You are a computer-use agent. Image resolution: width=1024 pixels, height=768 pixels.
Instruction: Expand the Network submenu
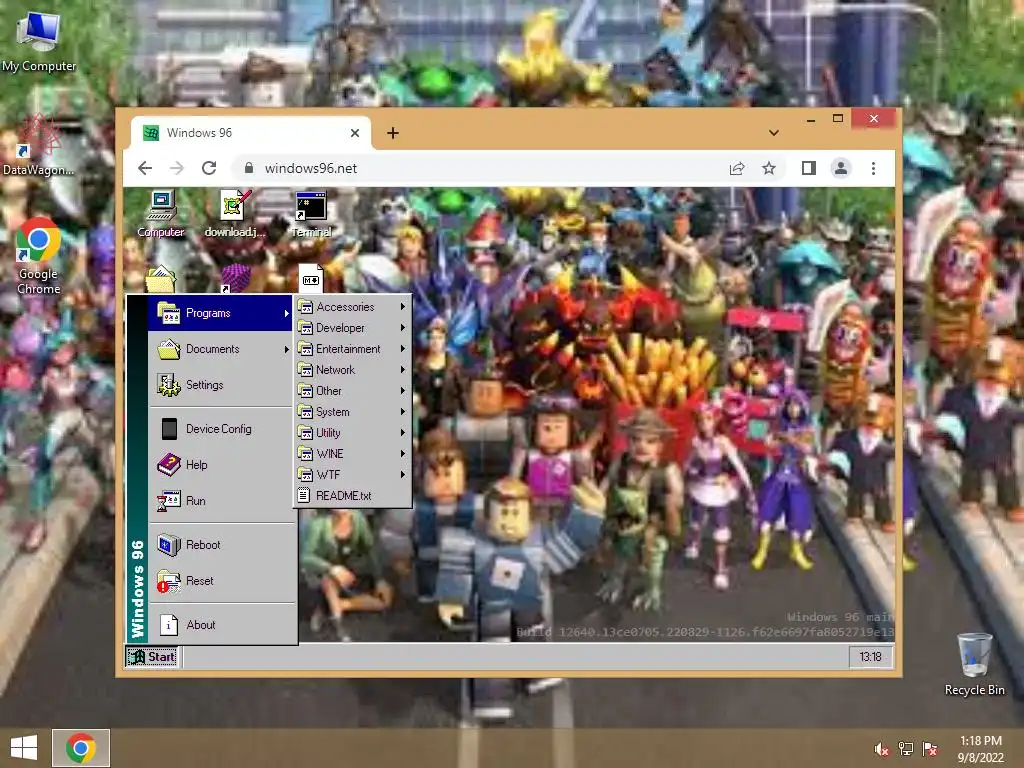click(353, 370)
